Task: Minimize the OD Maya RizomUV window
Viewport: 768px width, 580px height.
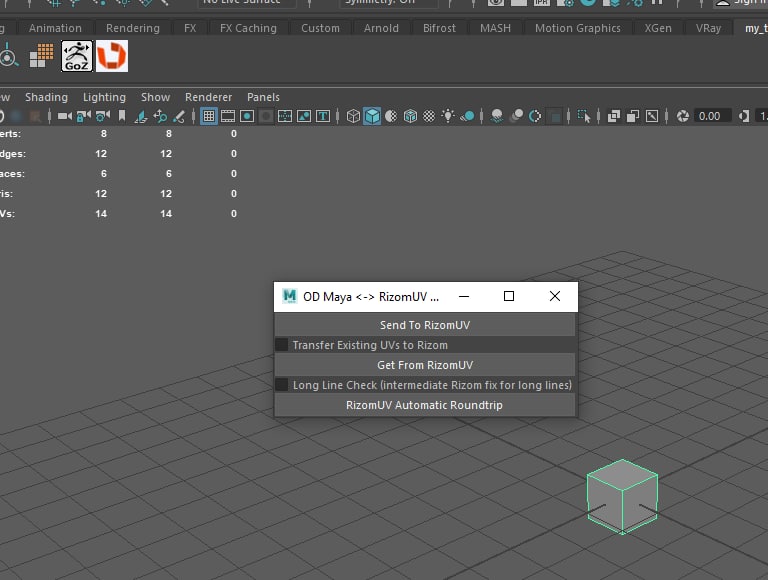Action: pyautogui.click(x=464, y=296)
